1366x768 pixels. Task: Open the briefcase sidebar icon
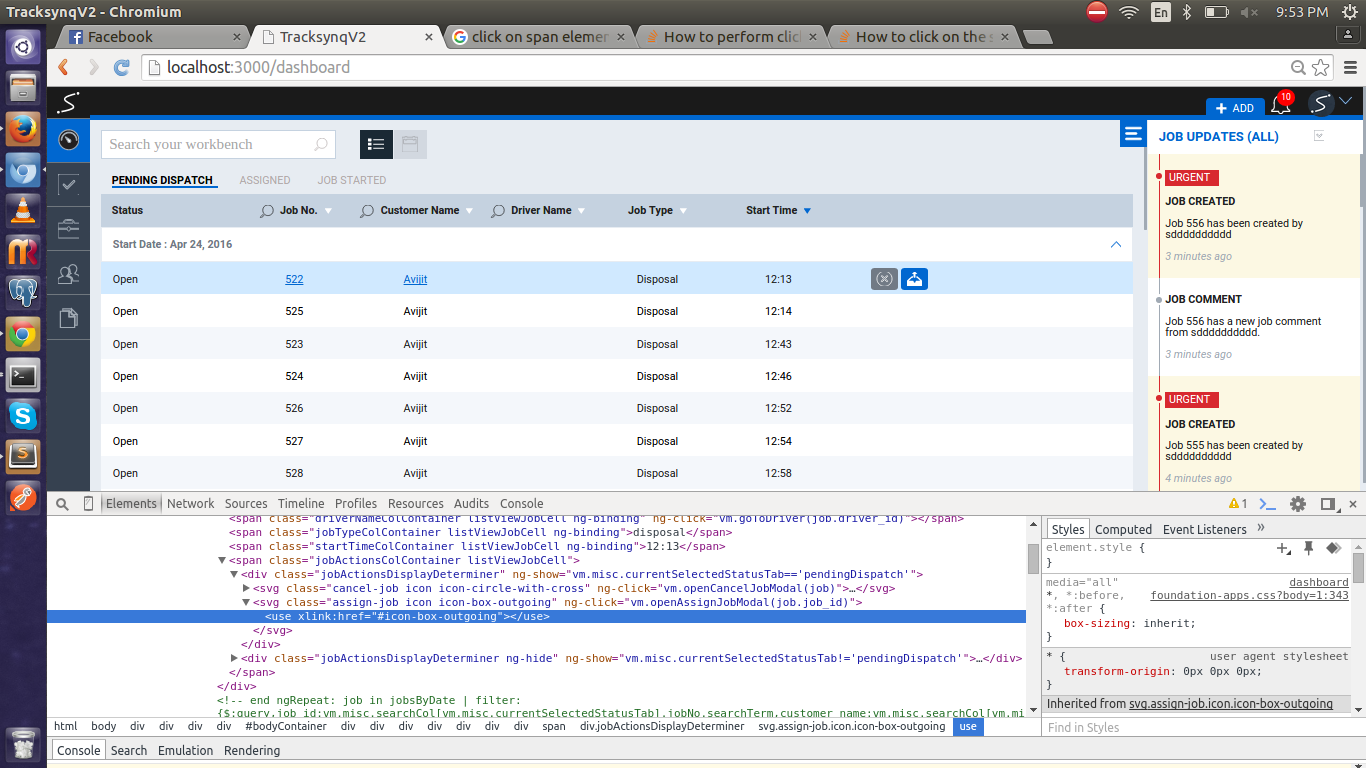coord(68,229)
